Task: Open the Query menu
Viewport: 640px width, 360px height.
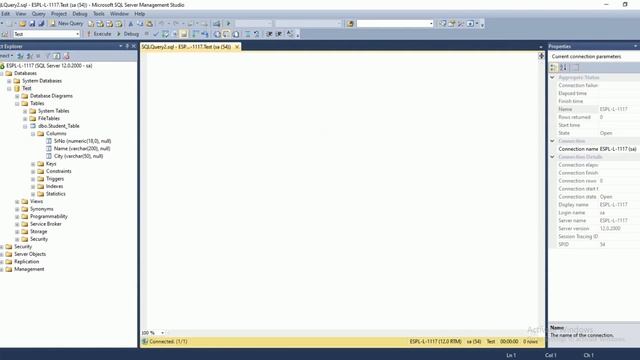Action: pos(38,14)
